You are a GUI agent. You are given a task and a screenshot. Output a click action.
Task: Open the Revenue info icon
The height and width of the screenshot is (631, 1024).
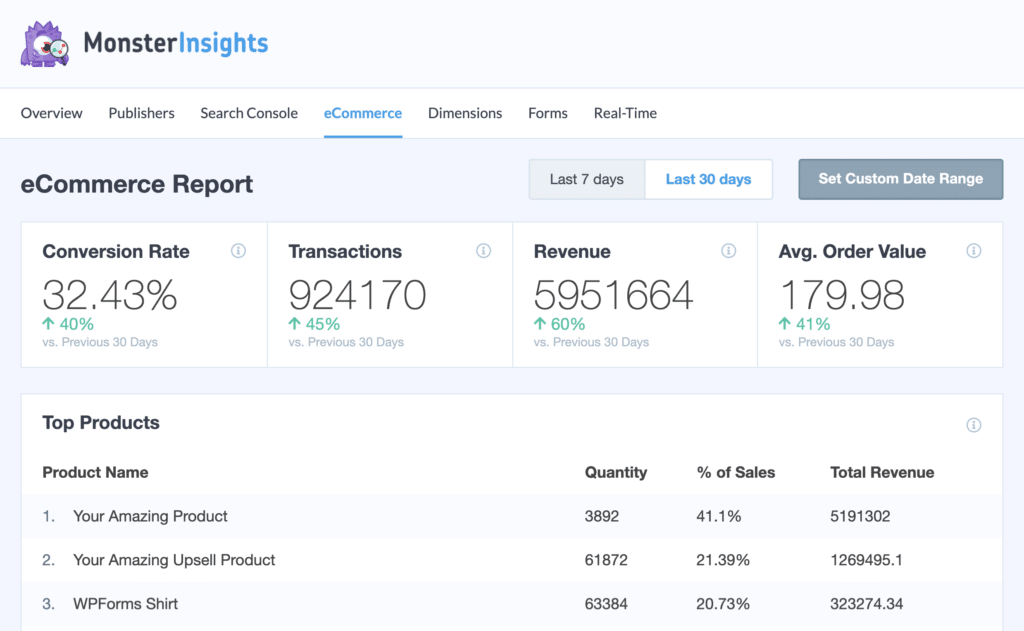pyautogui.click(x=728, y=251)
